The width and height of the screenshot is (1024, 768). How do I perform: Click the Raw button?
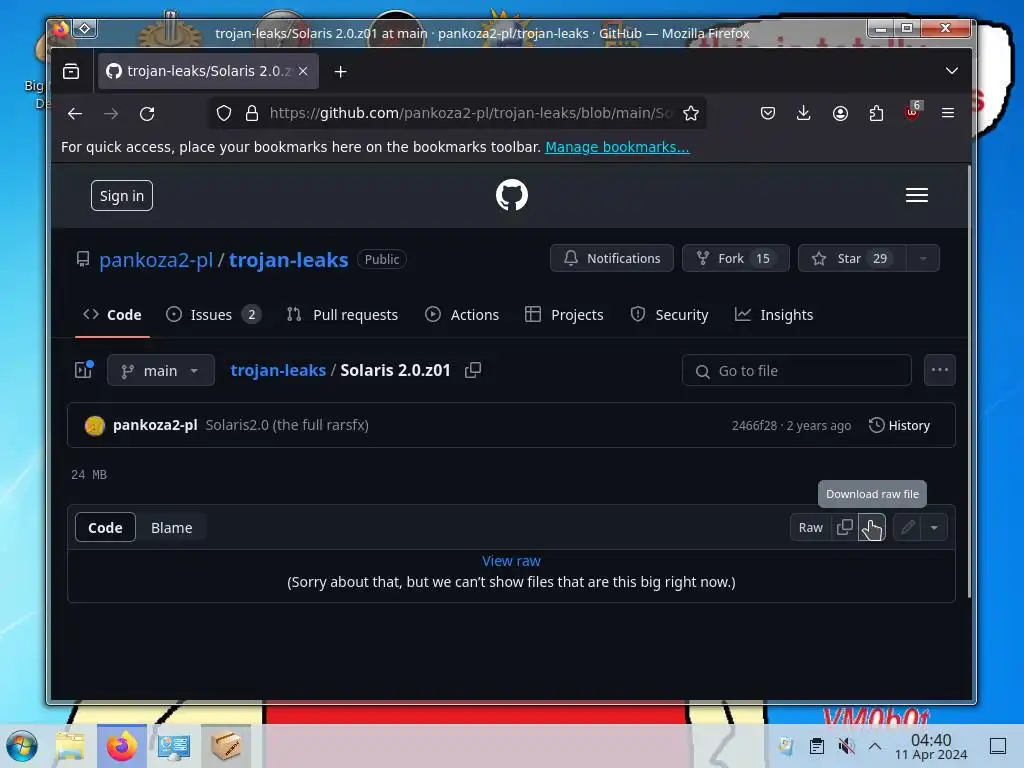click(810, 527)
